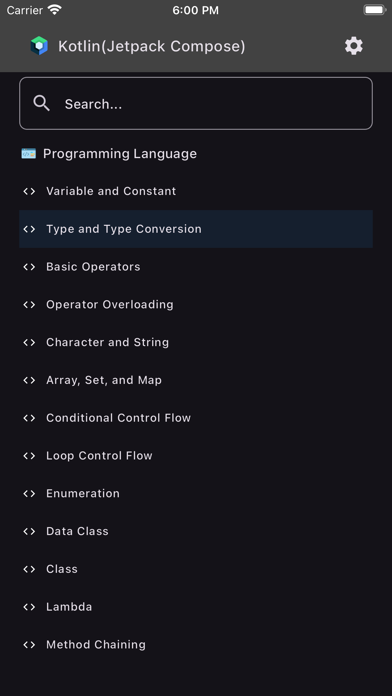Open Array, Set, and Map topic
This screenshot has height=696, width=392.
point(196,380)
